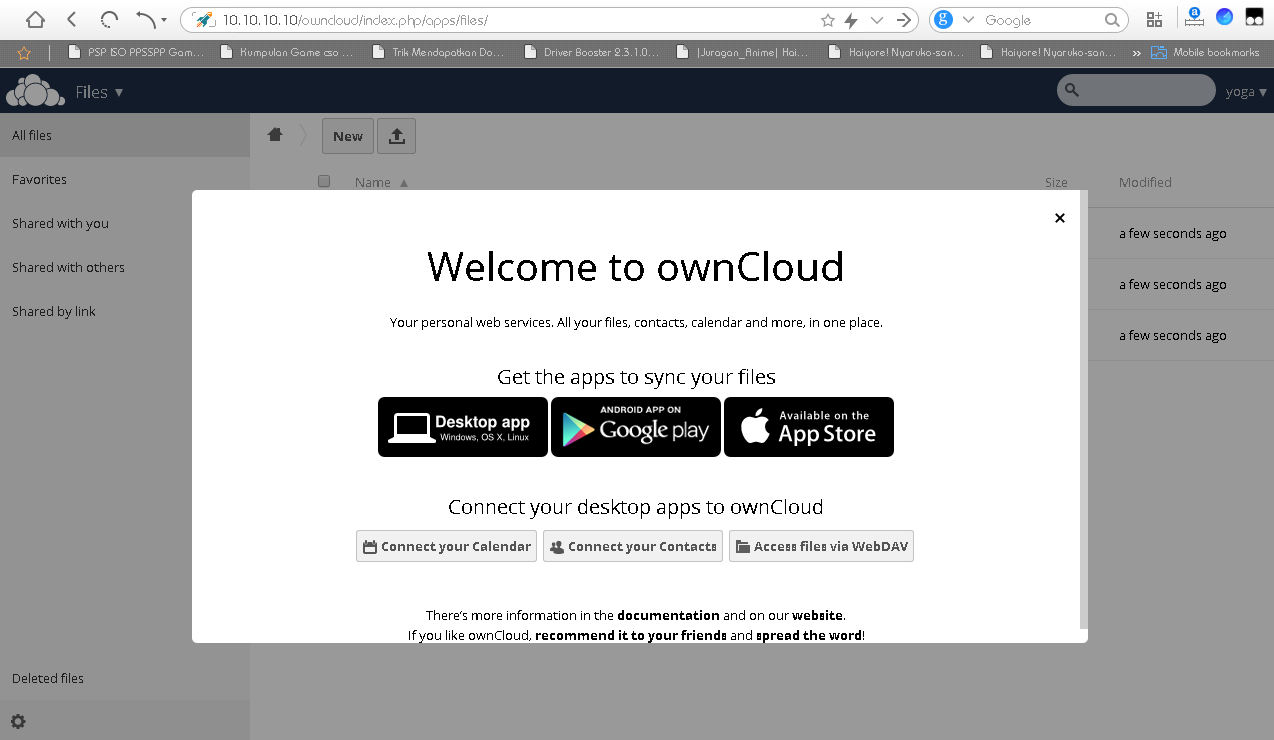1274x740 pixels.
Task: Click the ownCloud cloud logo
Action: [35, 91]
